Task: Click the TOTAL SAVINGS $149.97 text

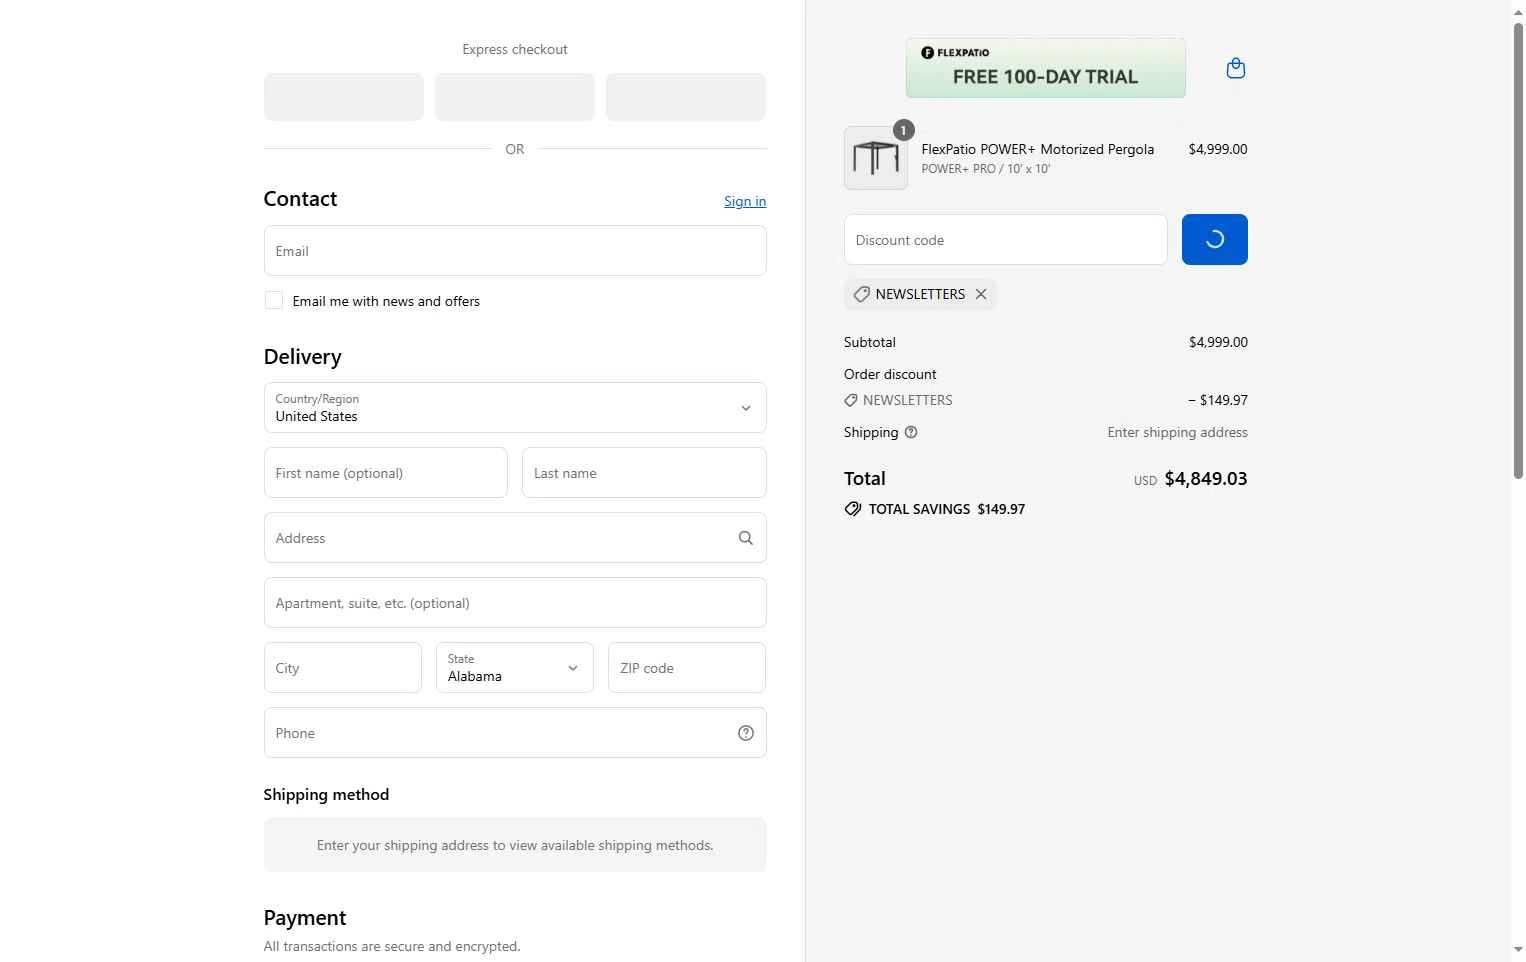Action: pyautogui.click(x=946, y=509)
